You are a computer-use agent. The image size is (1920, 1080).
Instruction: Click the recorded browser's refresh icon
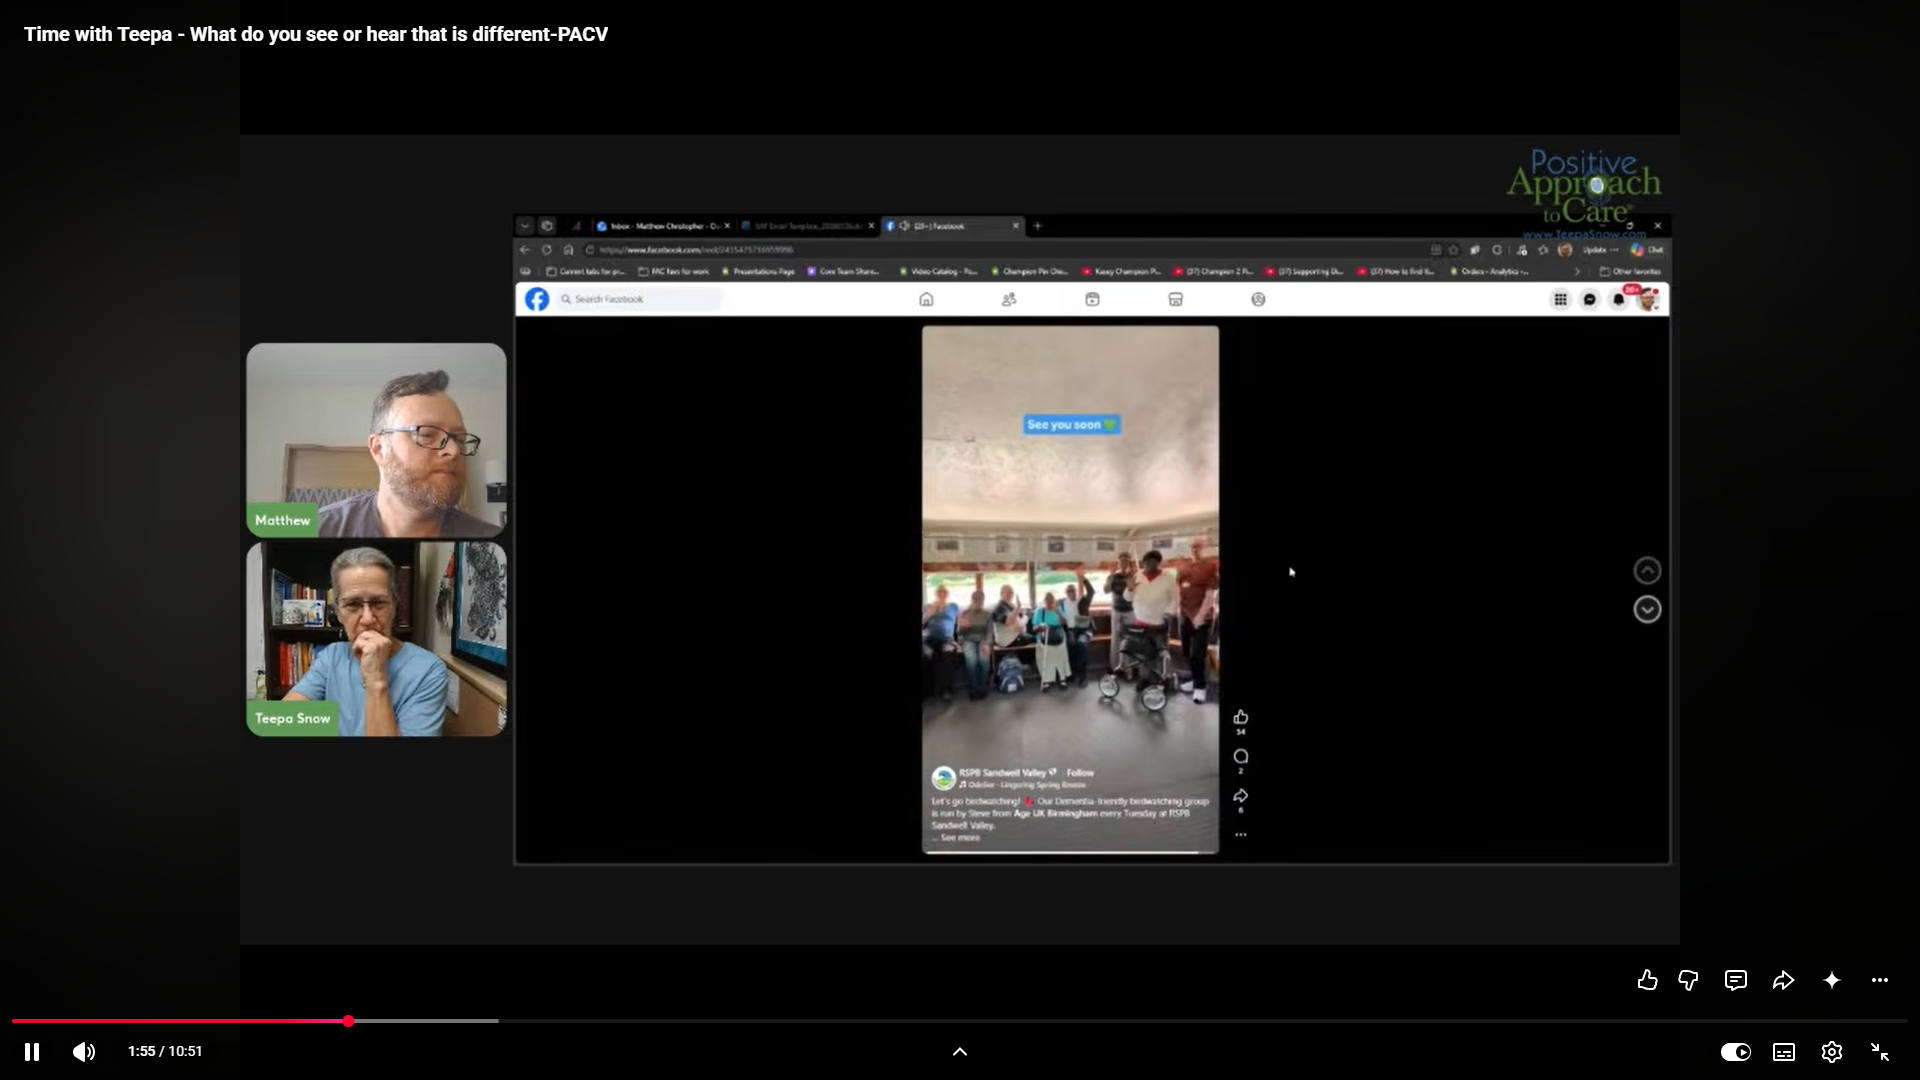pyautogui.click(x=547, y=250)
